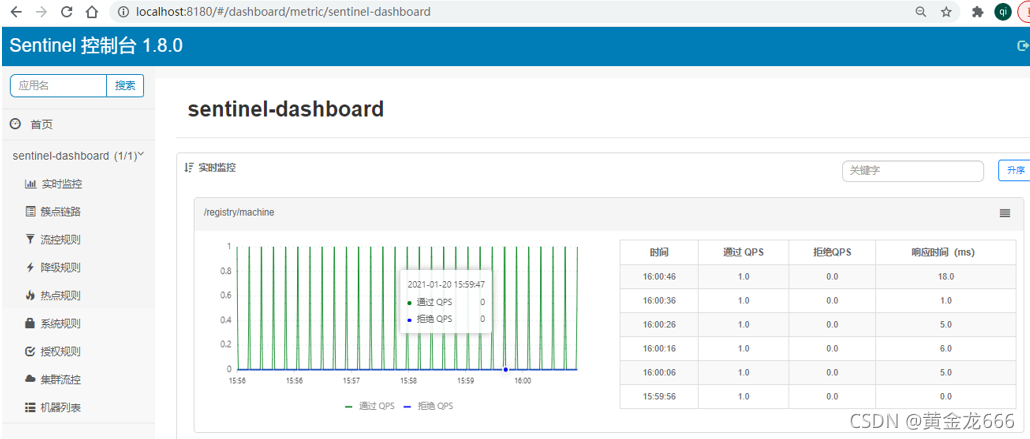
Task: Click the 拒绝QPS column header
Action: point(832,252)
